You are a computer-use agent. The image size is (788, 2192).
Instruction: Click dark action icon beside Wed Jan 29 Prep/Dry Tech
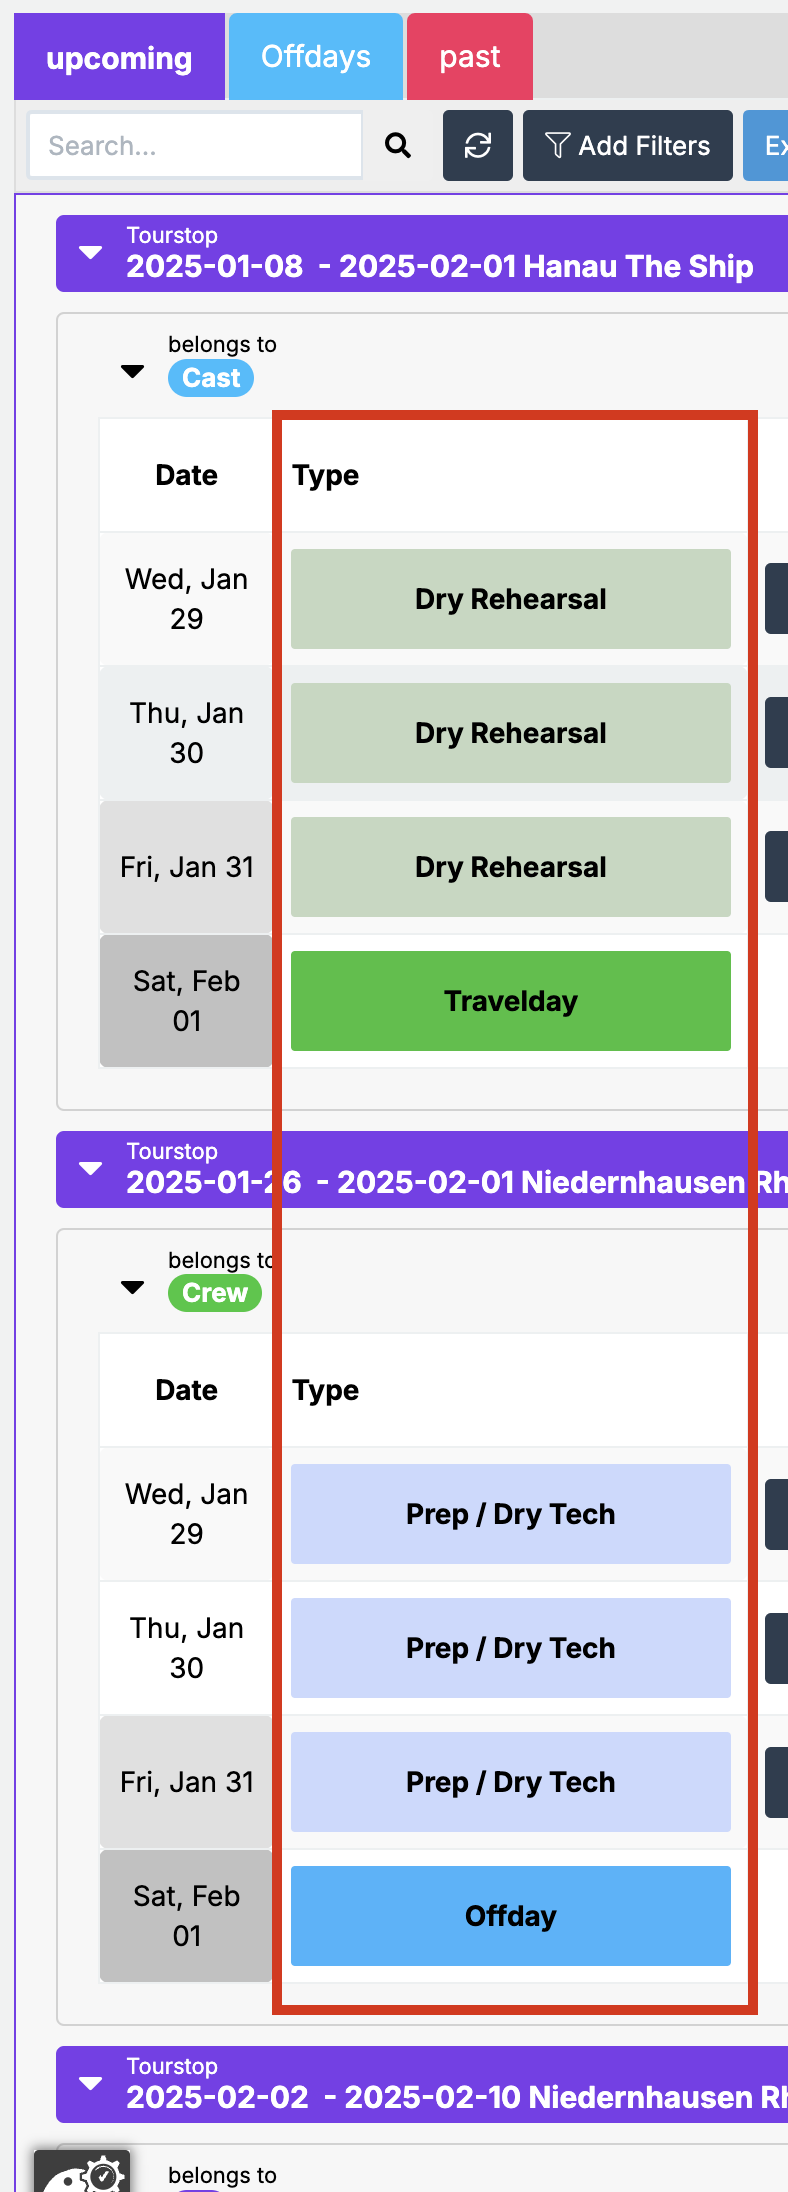pyautogui.click(x=778, y=1513)
